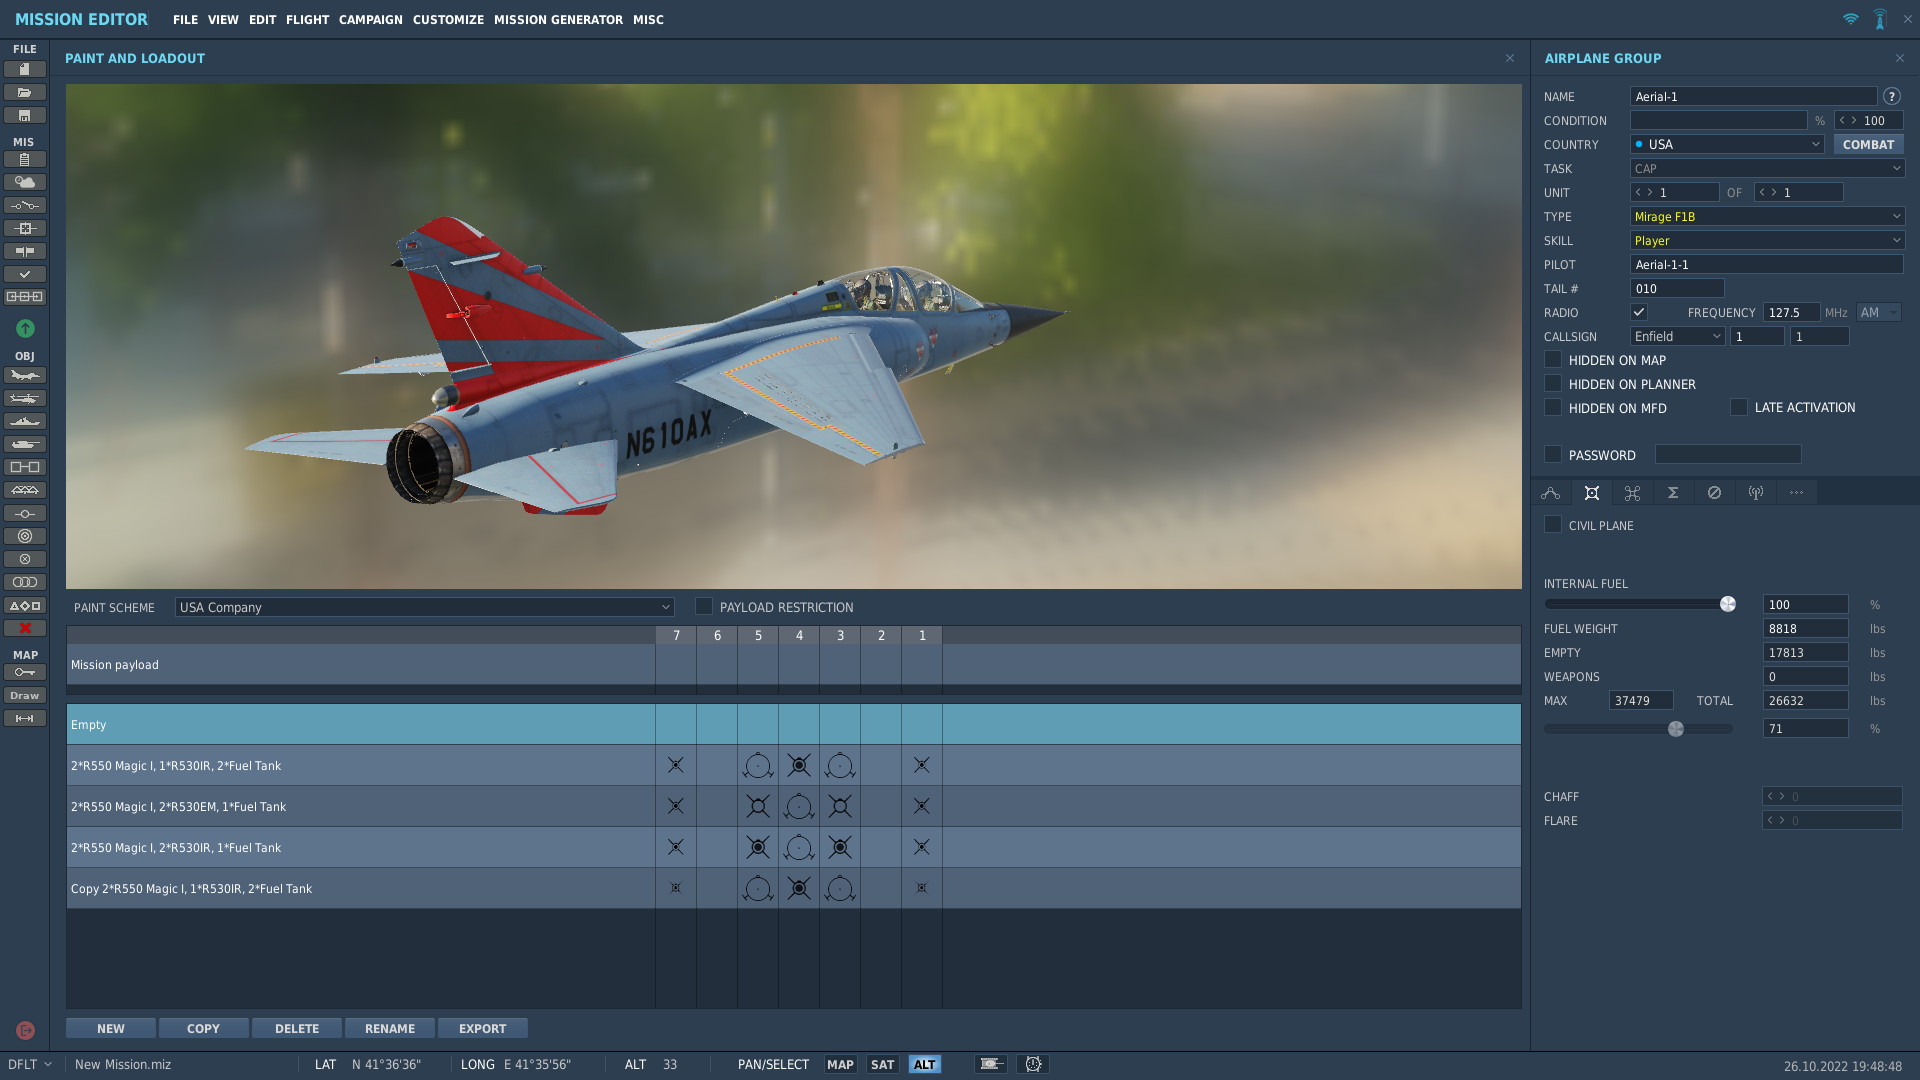Viewport: 1920px width, 1080px height.
Task: Open the route waypoints tab icon
Action: (1550, 493)
